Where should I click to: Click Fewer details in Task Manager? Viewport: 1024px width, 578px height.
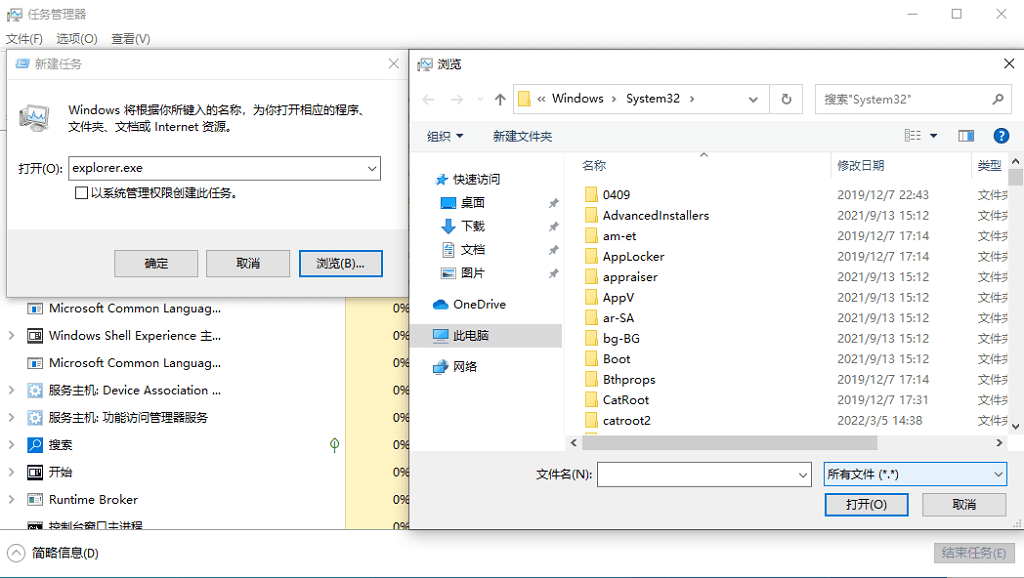(52, 553)
